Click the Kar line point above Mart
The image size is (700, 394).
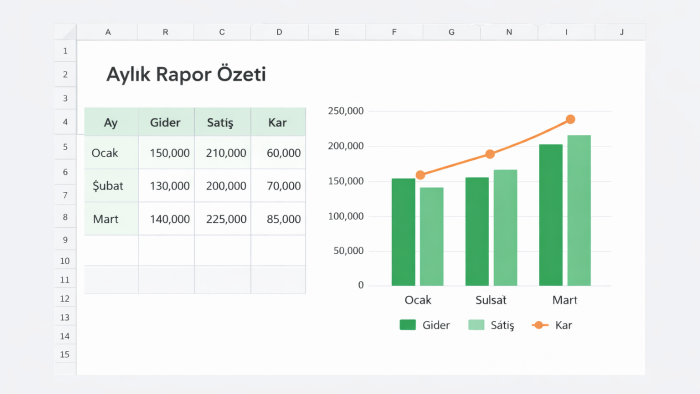[x=570, y=119]
